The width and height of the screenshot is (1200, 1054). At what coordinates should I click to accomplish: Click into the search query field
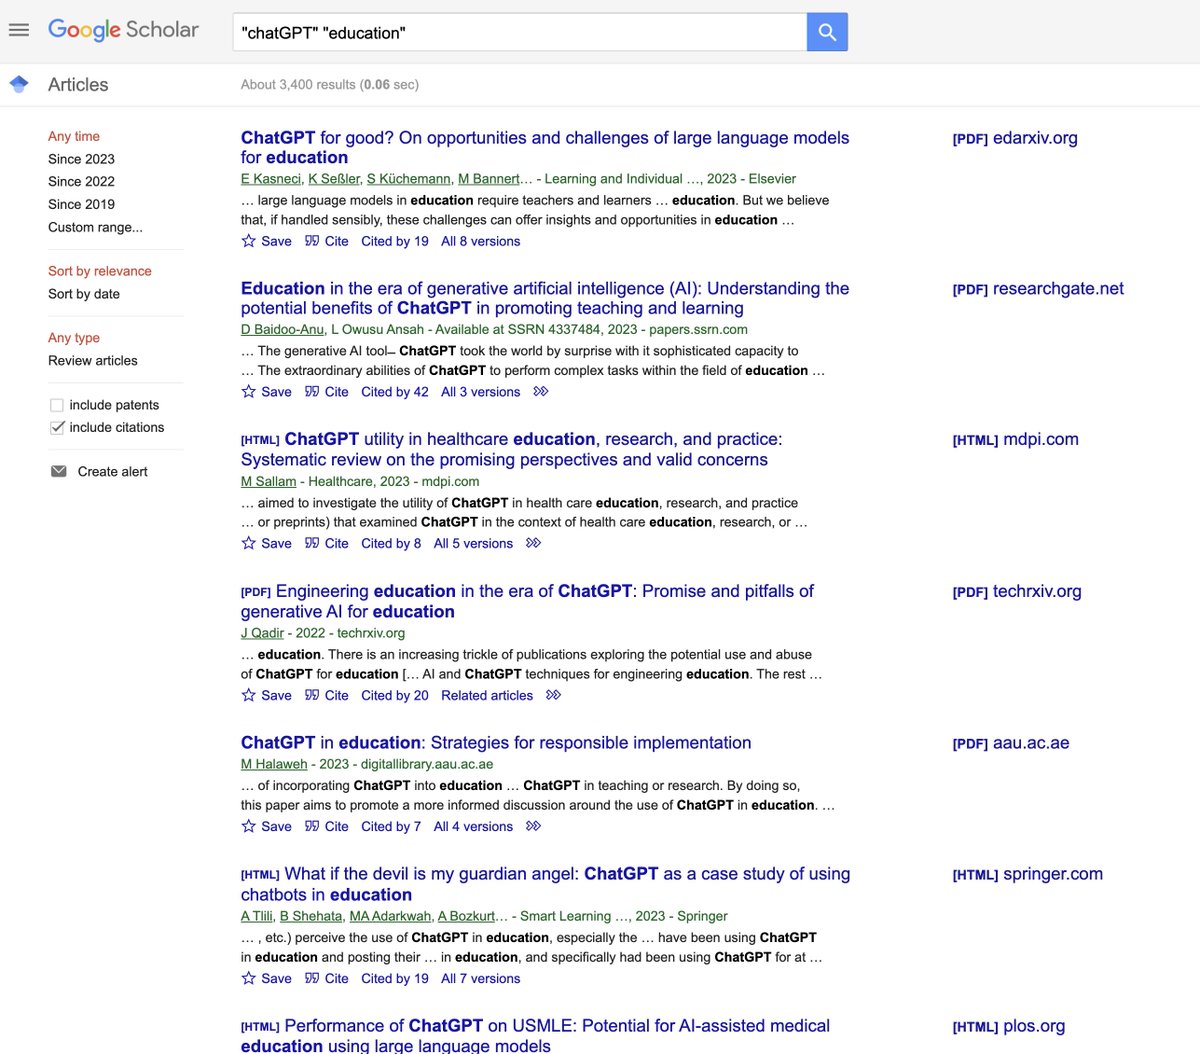[x=520, y=32]
